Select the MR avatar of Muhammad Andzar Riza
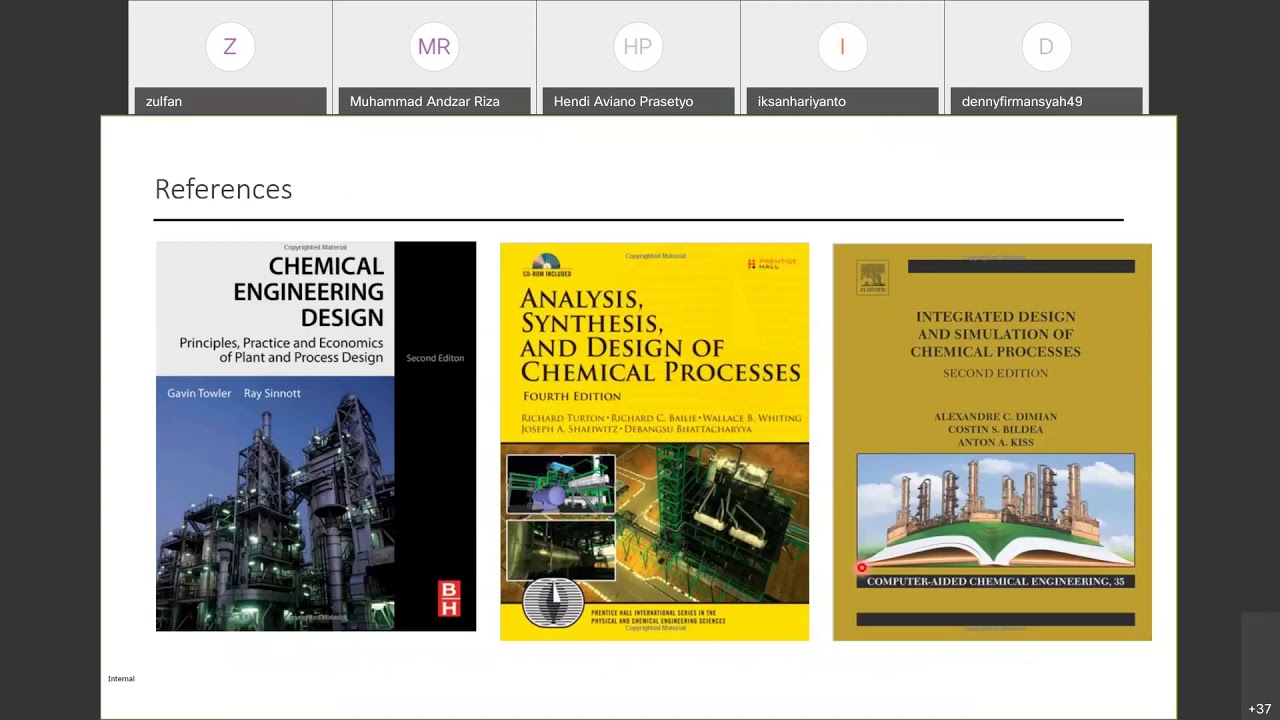 point(434,47)
